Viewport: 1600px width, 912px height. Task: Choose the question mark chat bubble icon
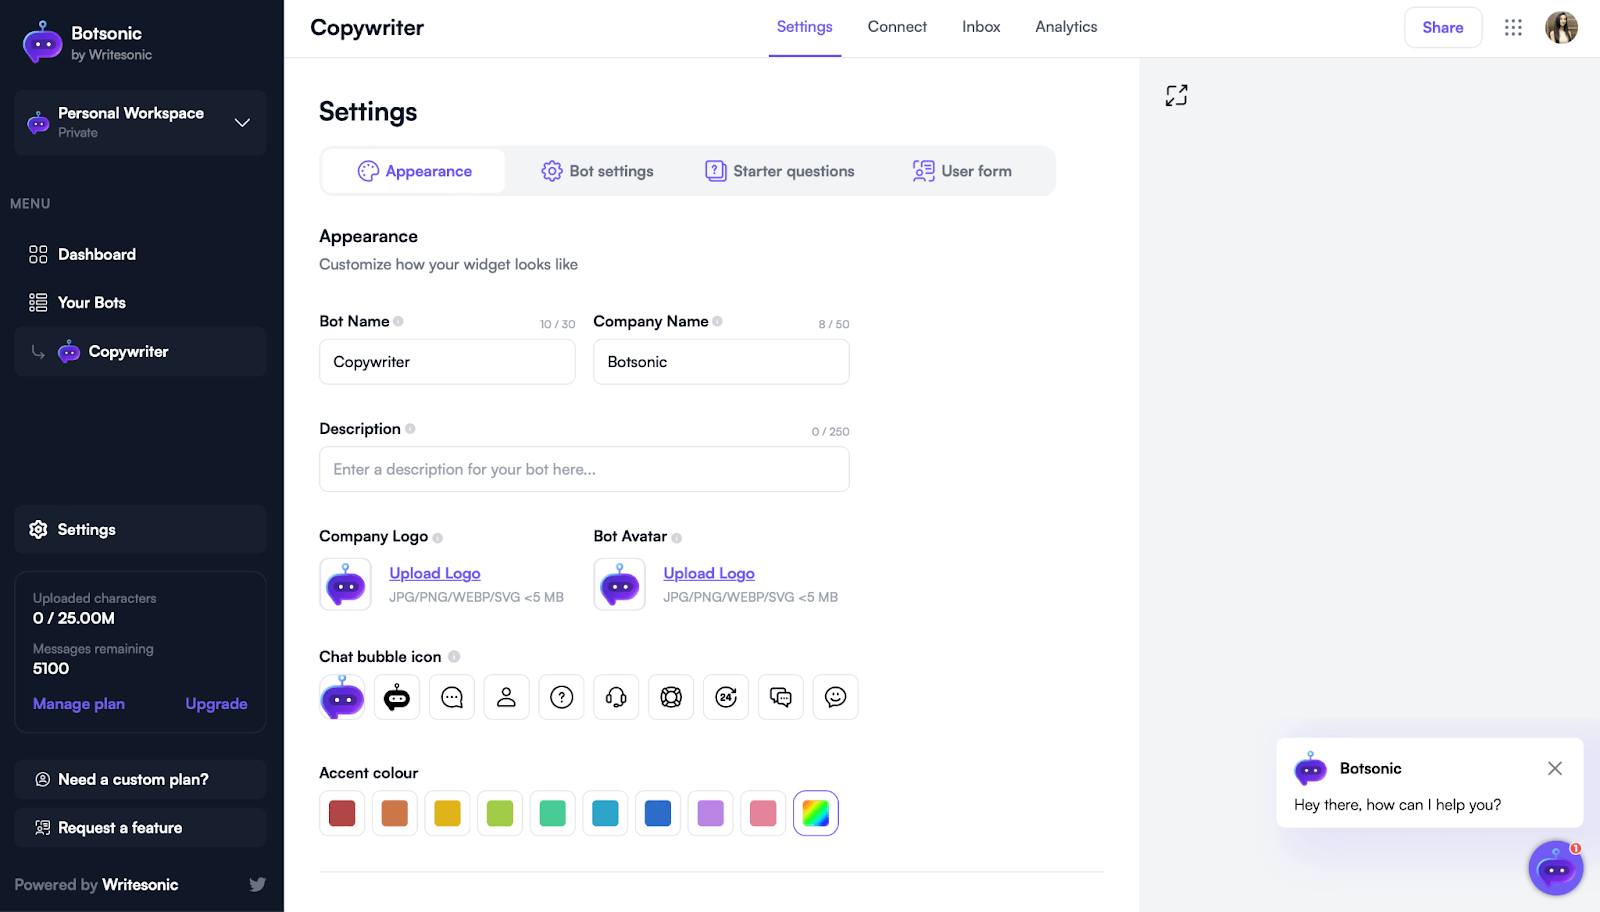point(562,697)
